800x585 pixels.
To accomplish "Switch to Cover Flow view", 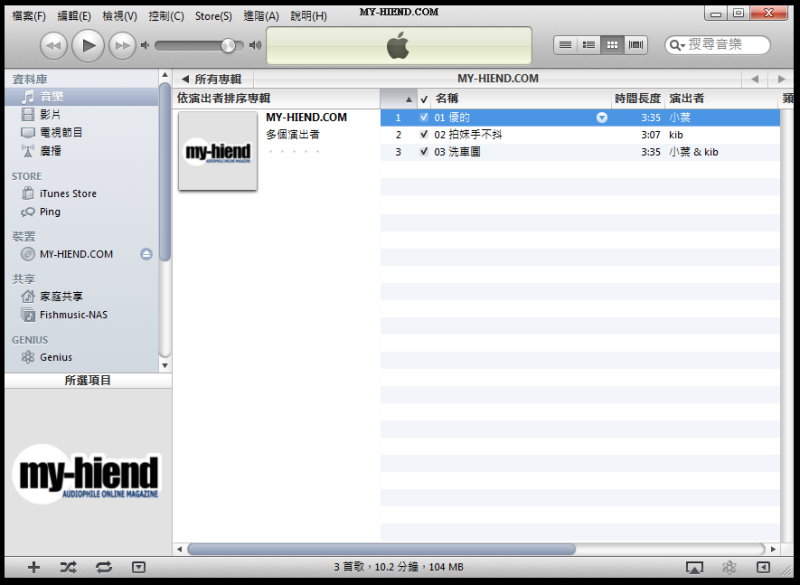I will tap(636, 45).
